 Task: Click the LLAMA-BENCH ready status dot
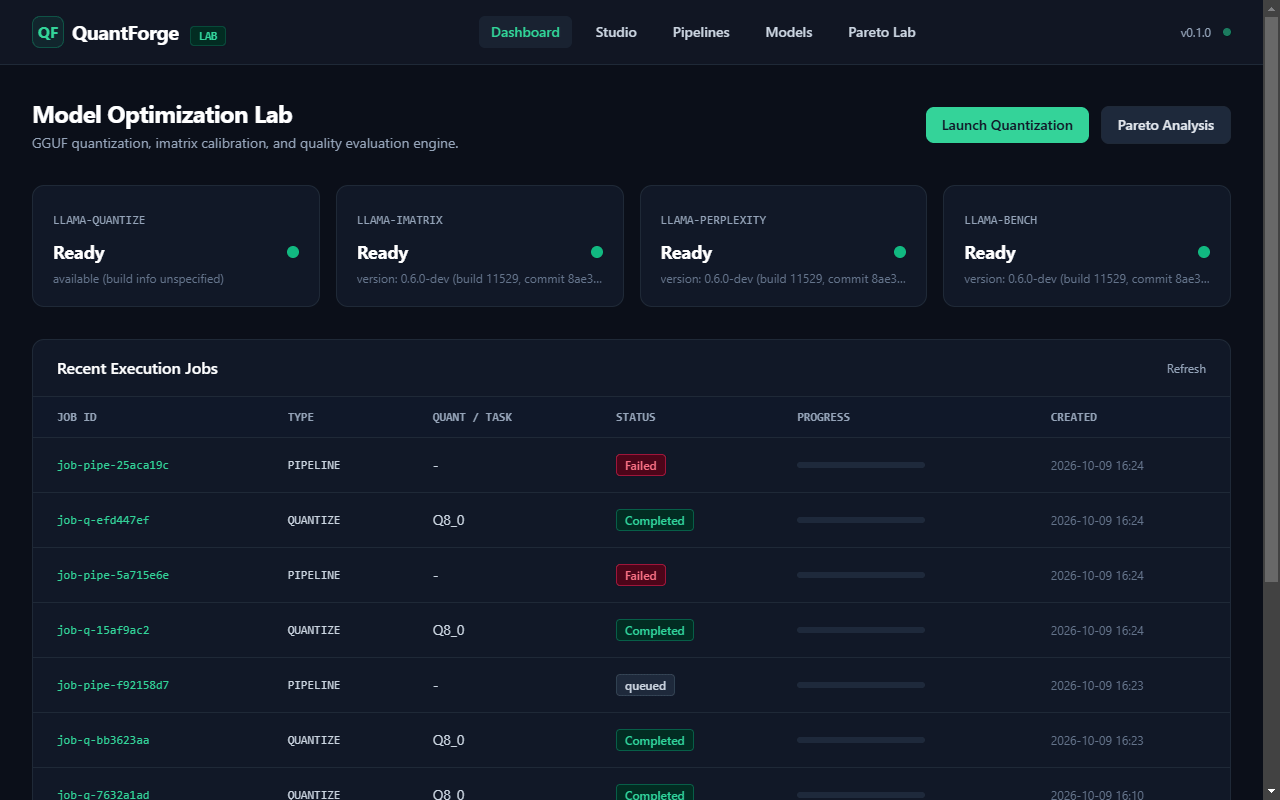pos(1204,252)
